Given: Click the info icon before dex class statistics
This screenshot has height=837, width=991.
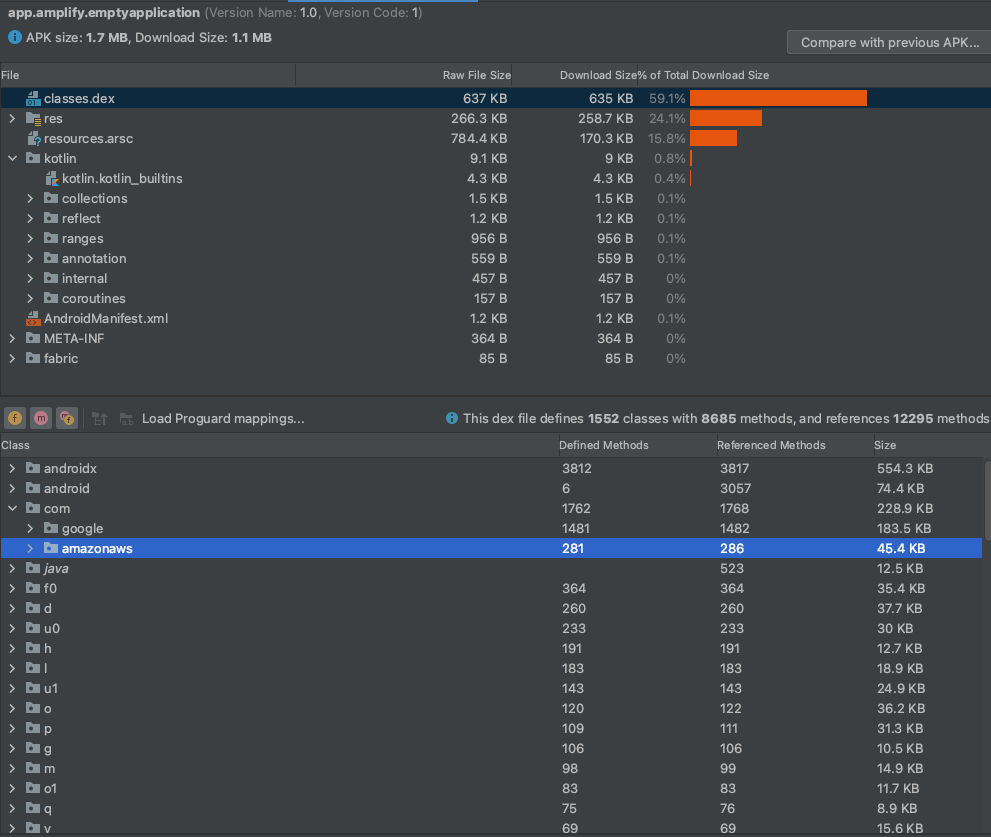Looking at the screenshot, I should (x=451, y=418).
